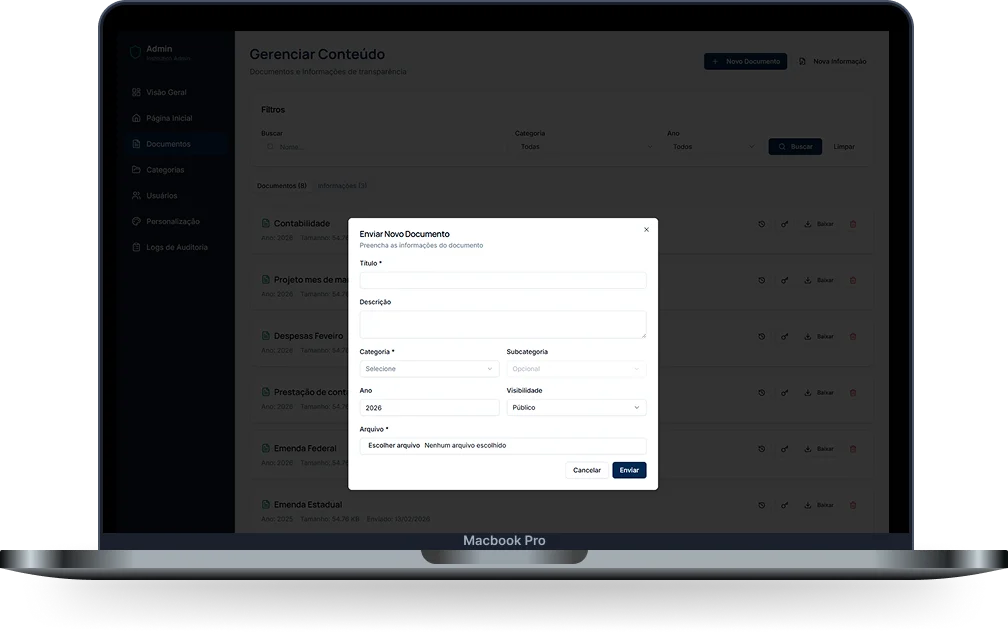This screenshot has width=1008, height=635.
Task: Open the Categoria dropdown in the dialog
Action: click(429, 369)
